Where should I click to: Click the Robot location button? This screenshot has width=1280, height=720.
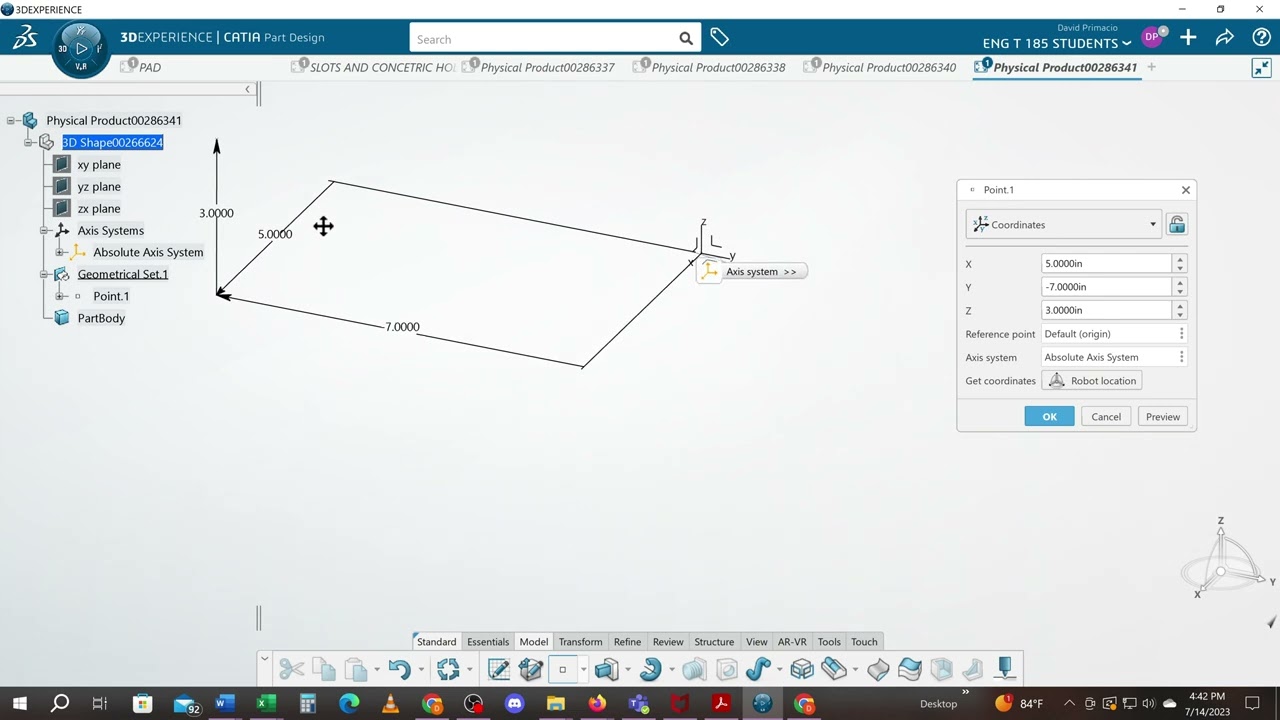tap(1092, 381)
